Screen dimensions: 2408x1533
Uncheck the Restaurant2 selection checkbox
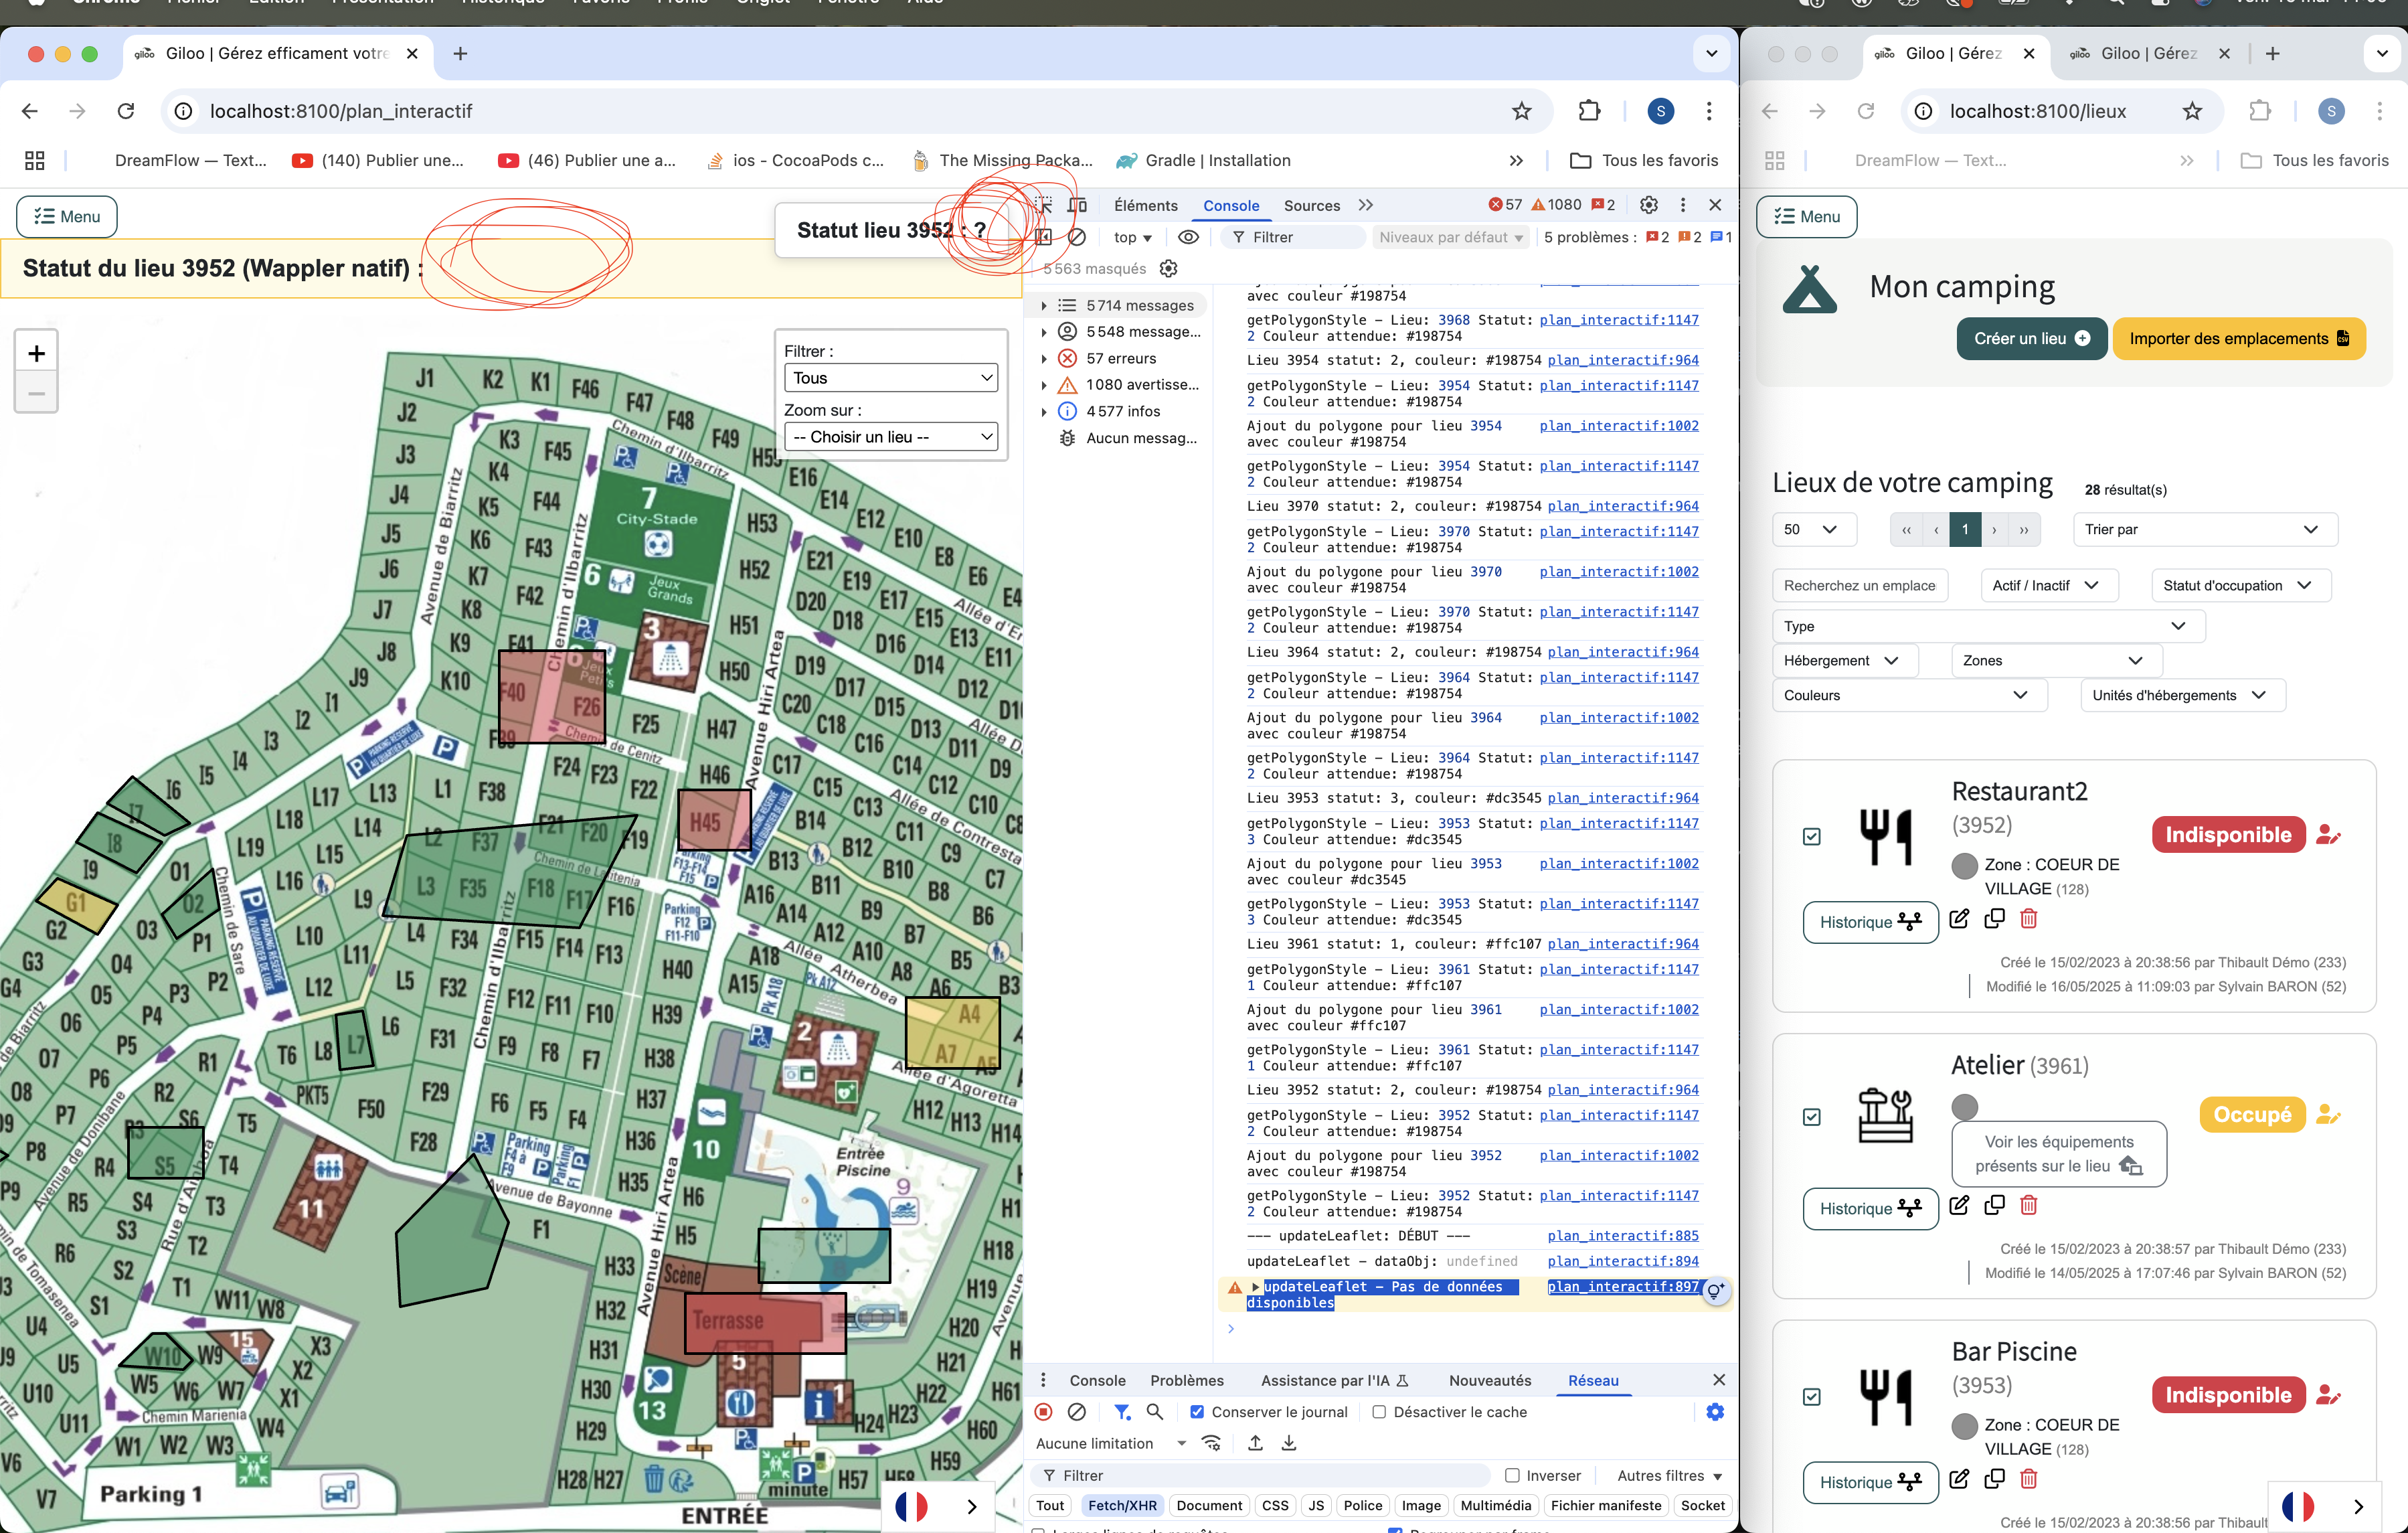point(1811,837)
